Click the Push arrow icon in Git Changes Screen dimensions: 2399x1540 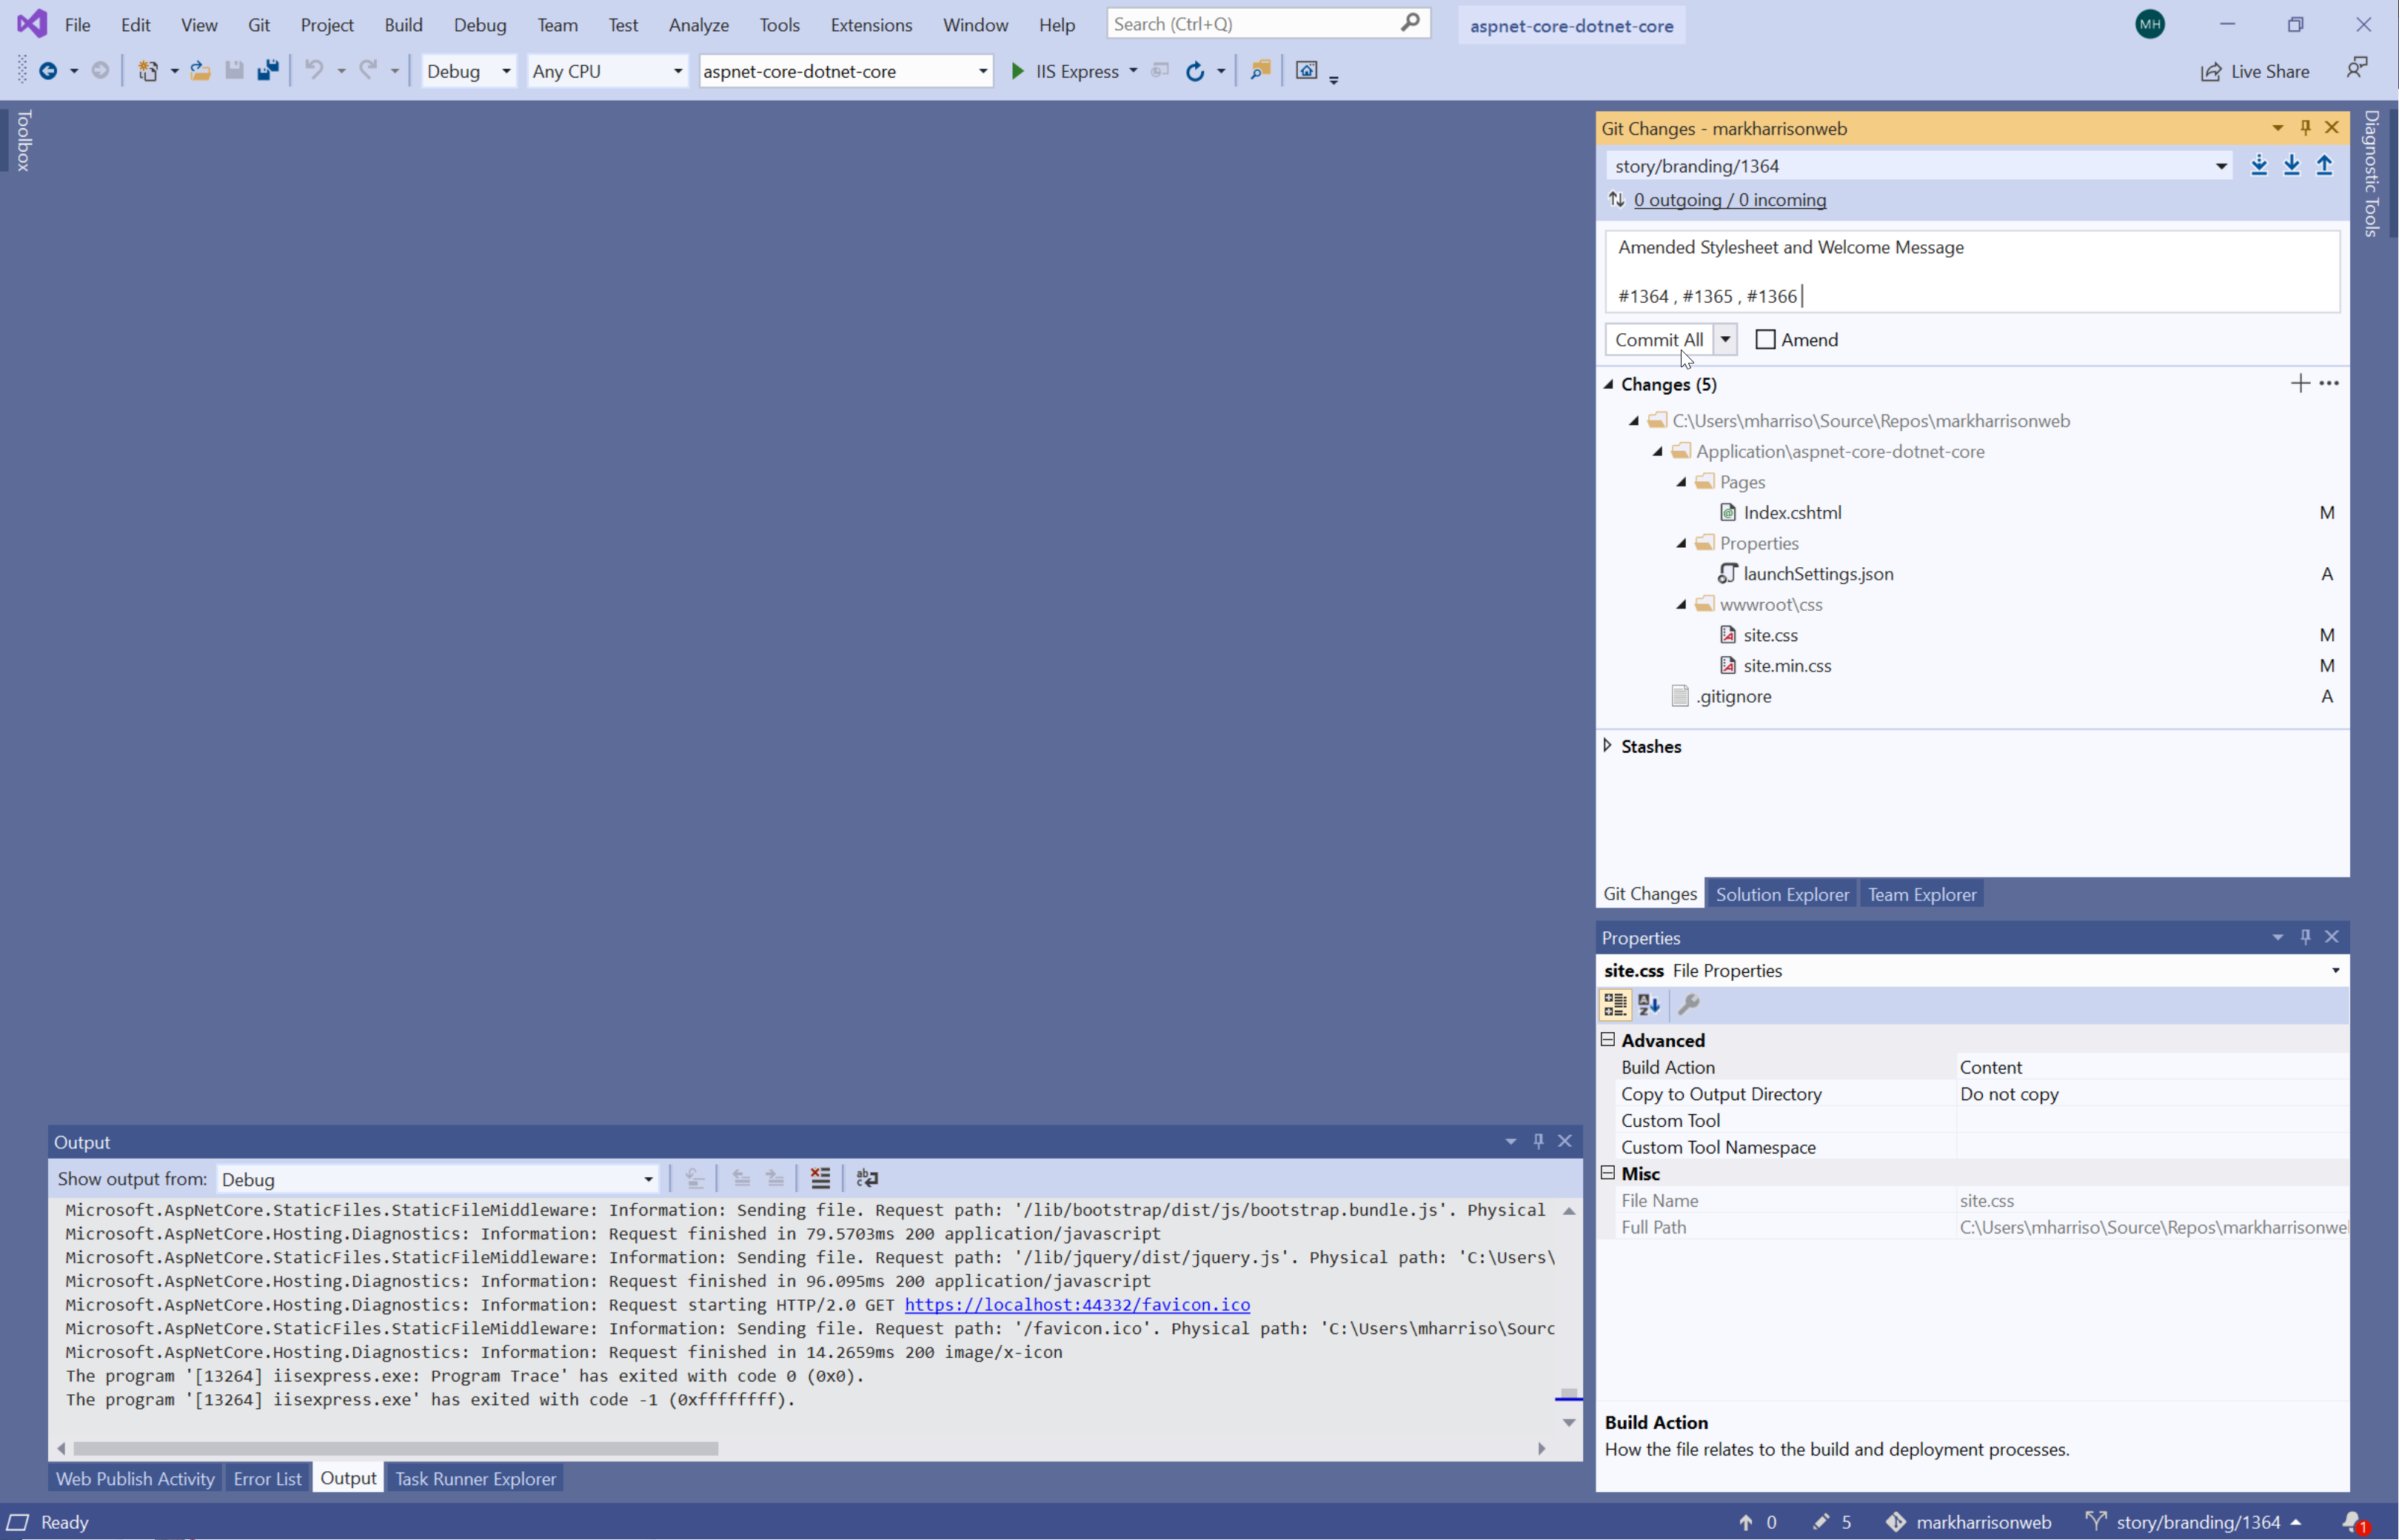coord(2325,166)
